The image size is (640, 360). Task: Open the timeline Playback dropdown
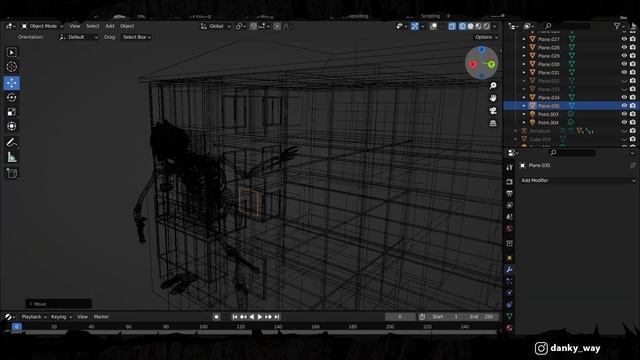click(34, 317)
